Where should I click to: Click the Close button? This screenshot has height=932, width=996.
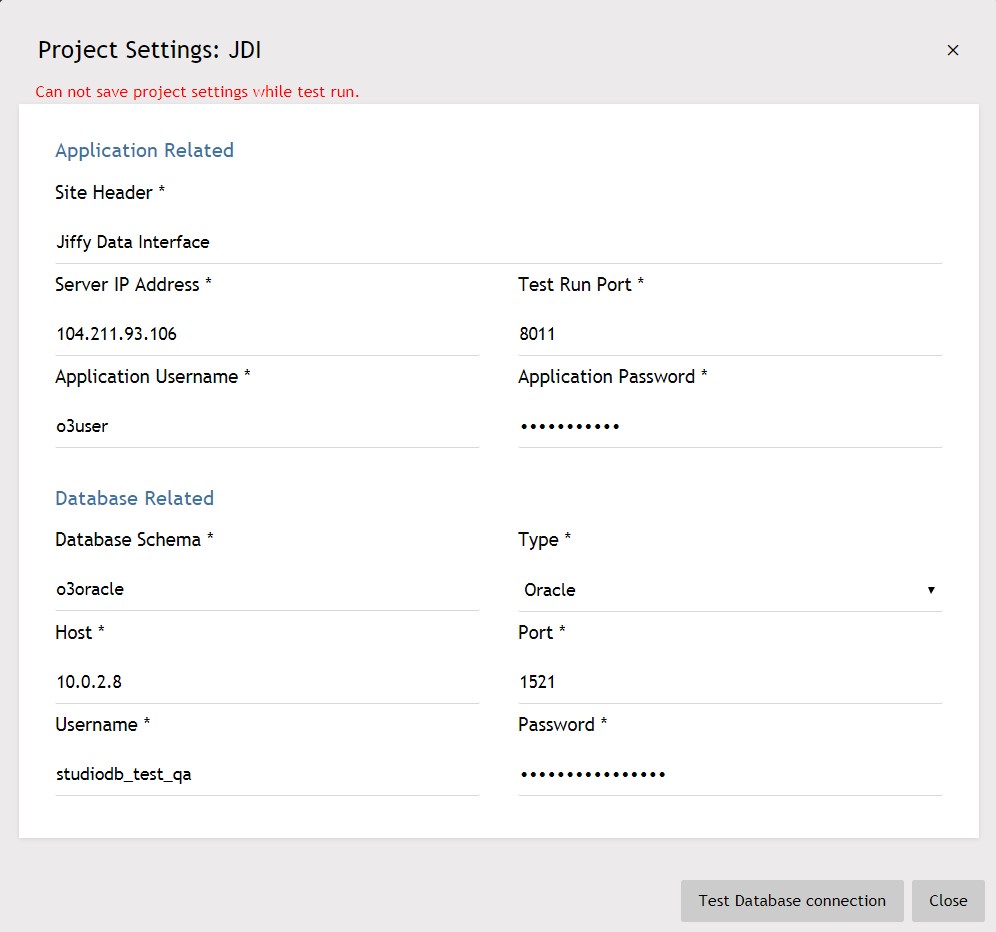pos(948,901)
